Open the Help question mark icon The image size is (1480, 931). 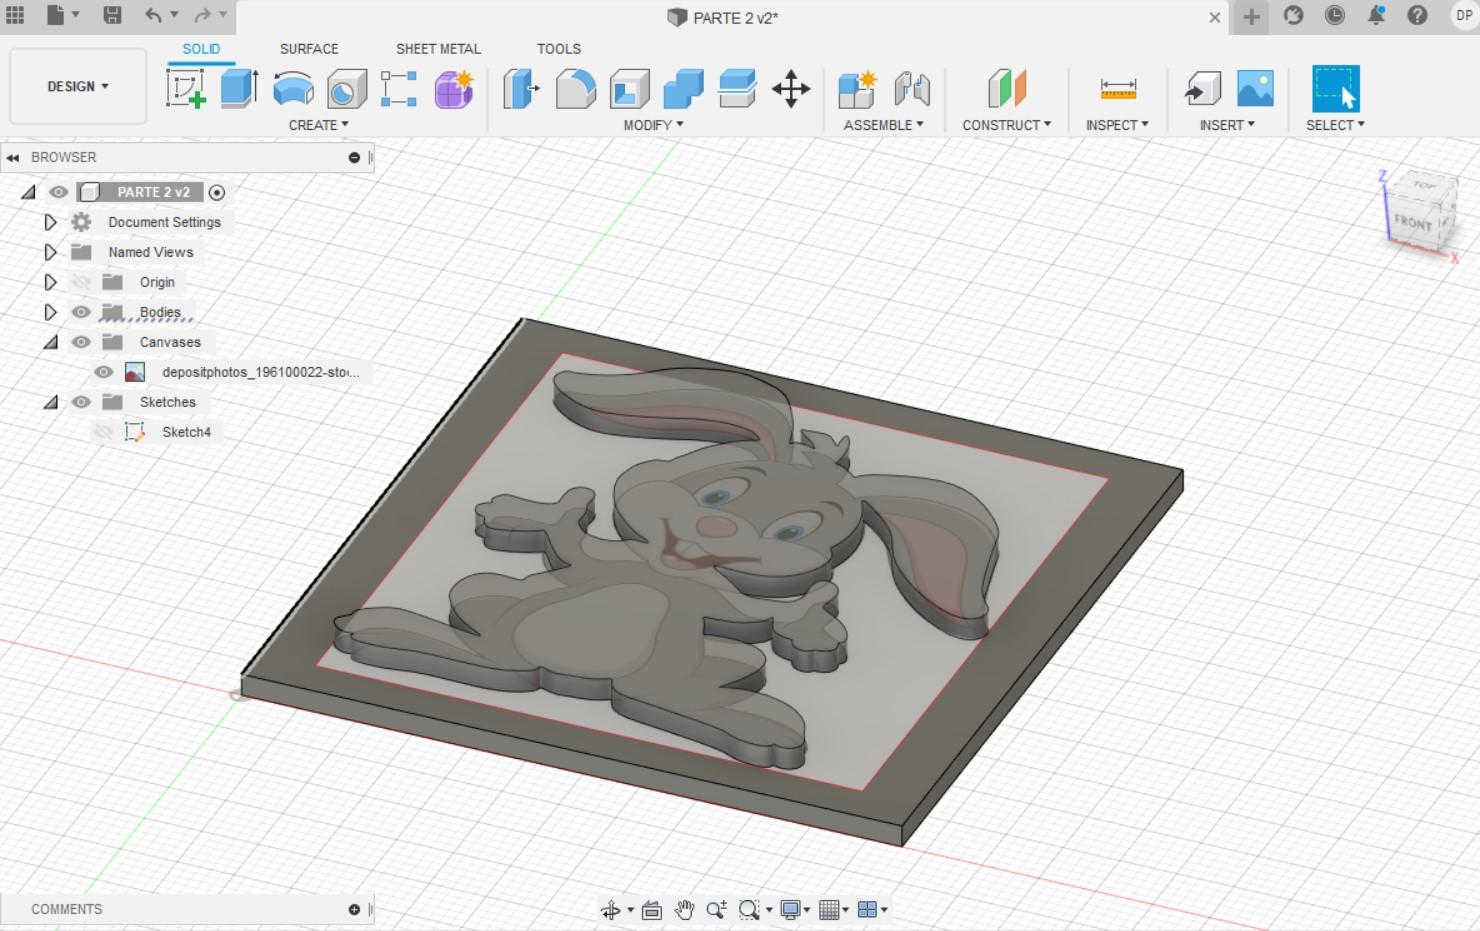[1417, 15]
